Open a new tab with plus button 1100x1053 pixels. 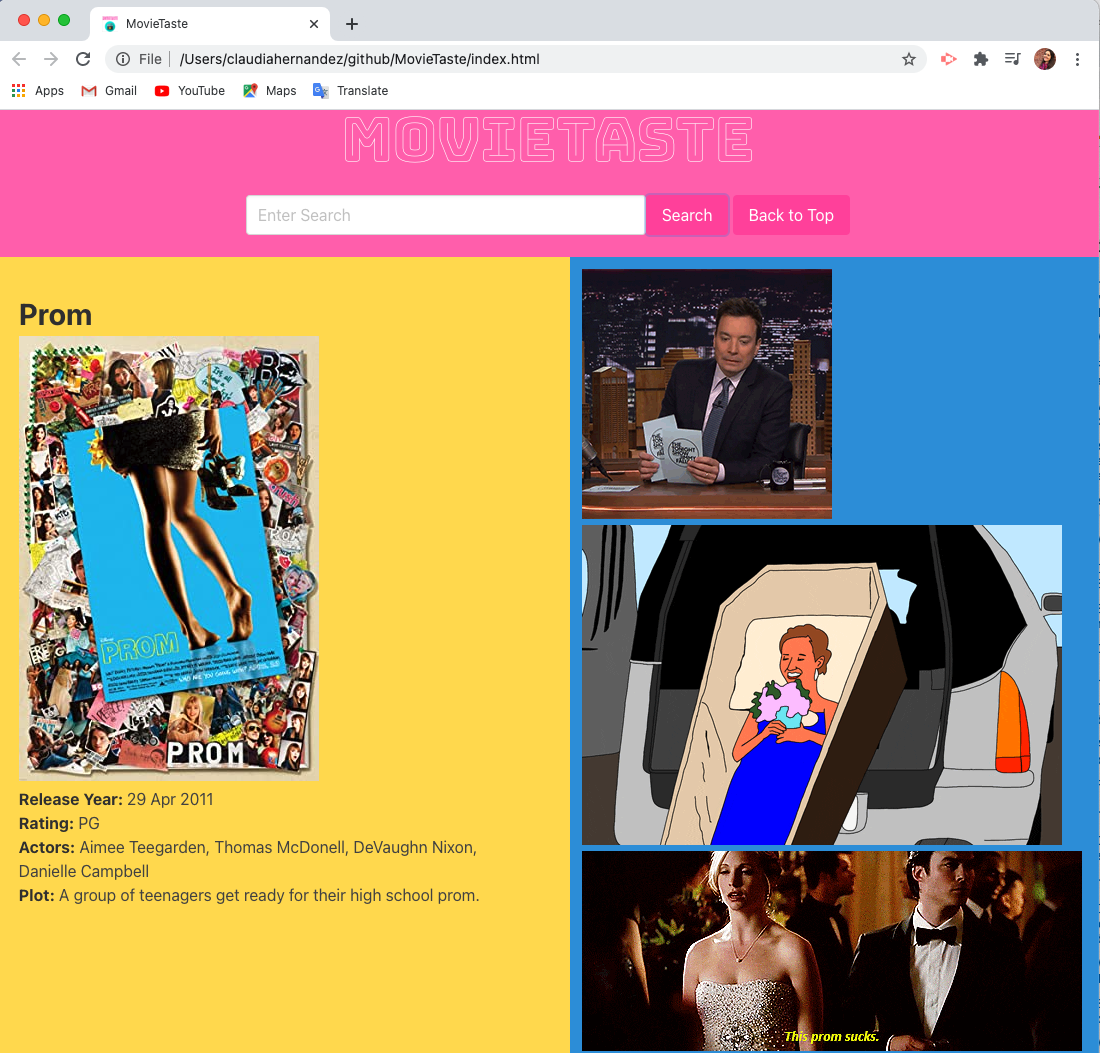(x=352, y=24)
